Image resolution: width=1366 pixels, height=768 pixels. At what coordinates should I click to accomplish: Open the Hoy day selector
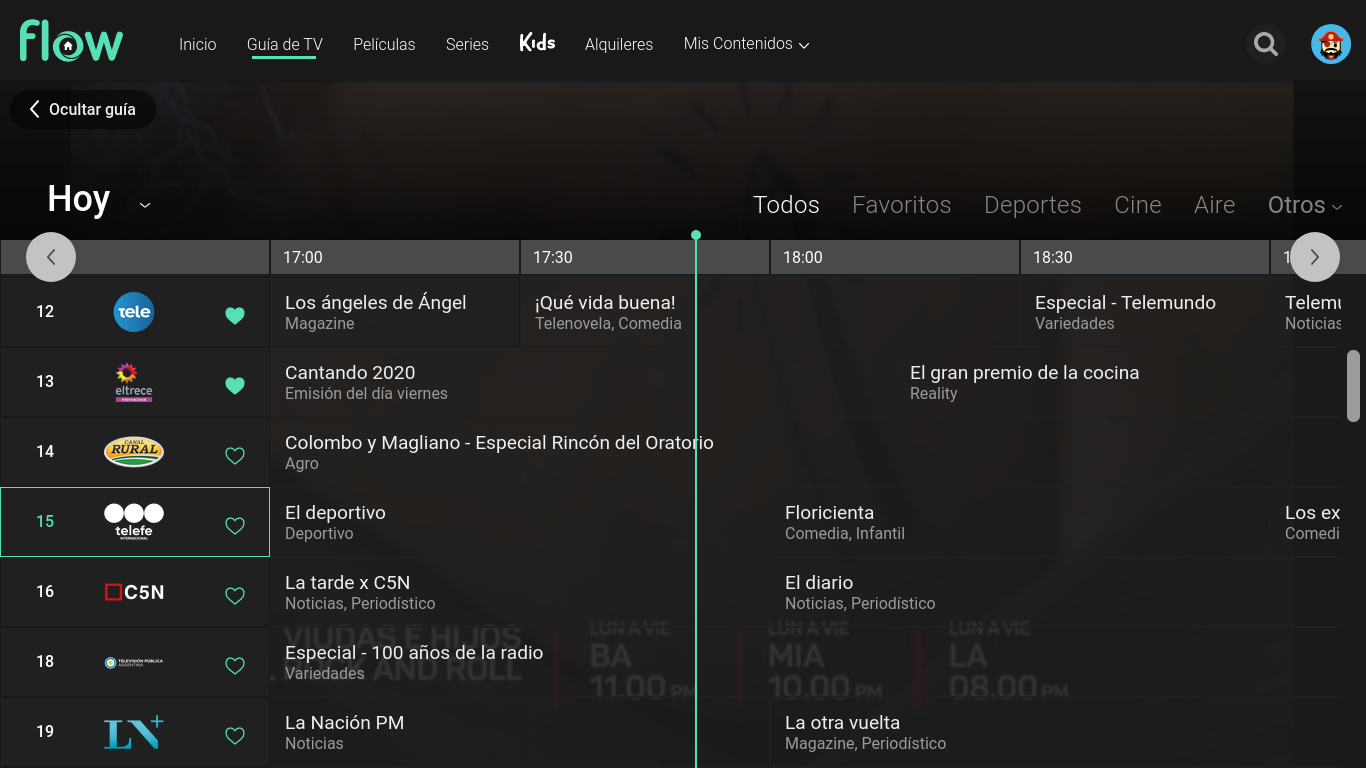click(99, 201)
